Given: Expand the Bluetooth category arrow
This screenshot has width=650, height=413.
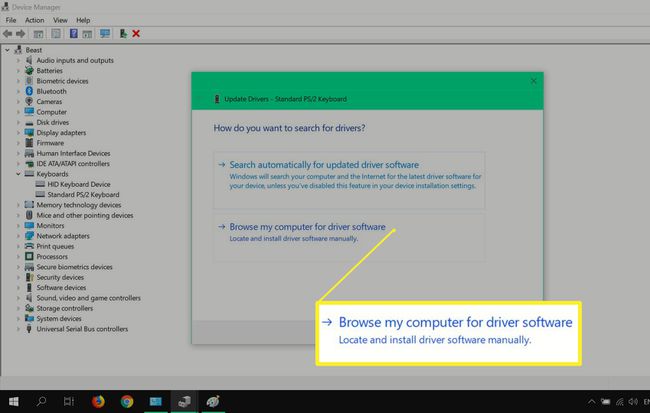Looking at the screenshot, I should [x=18, y=91].
